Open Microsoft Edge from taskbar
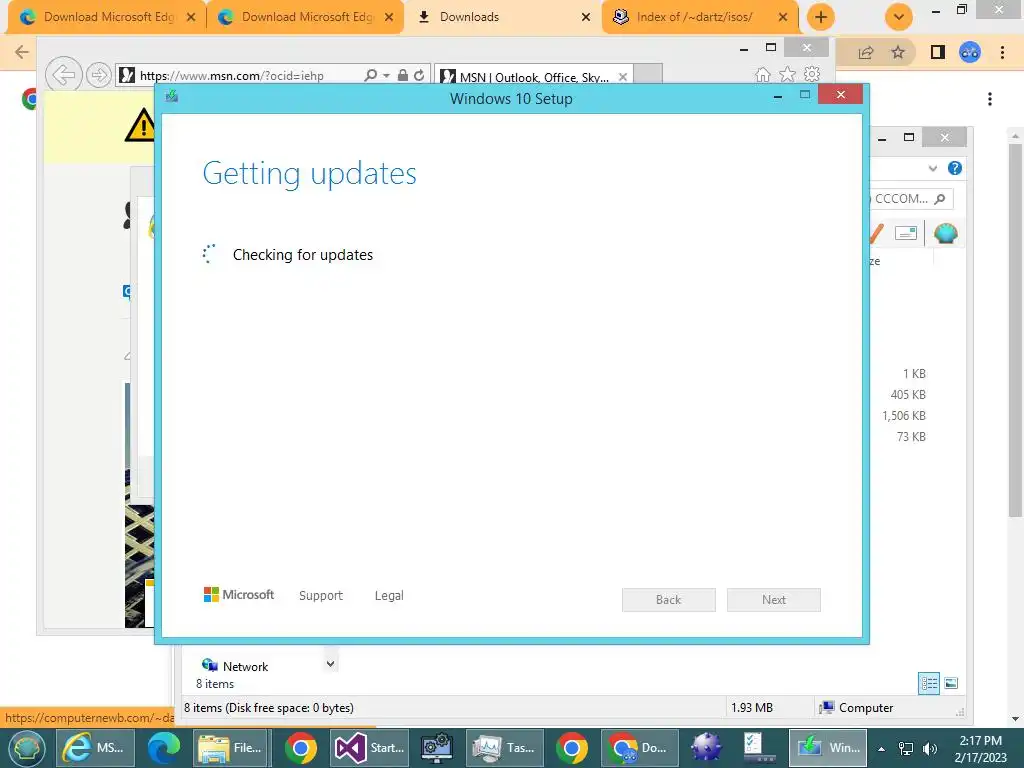Image resolution: width=1024 pixels, height=768 pixels. (164, 748)
